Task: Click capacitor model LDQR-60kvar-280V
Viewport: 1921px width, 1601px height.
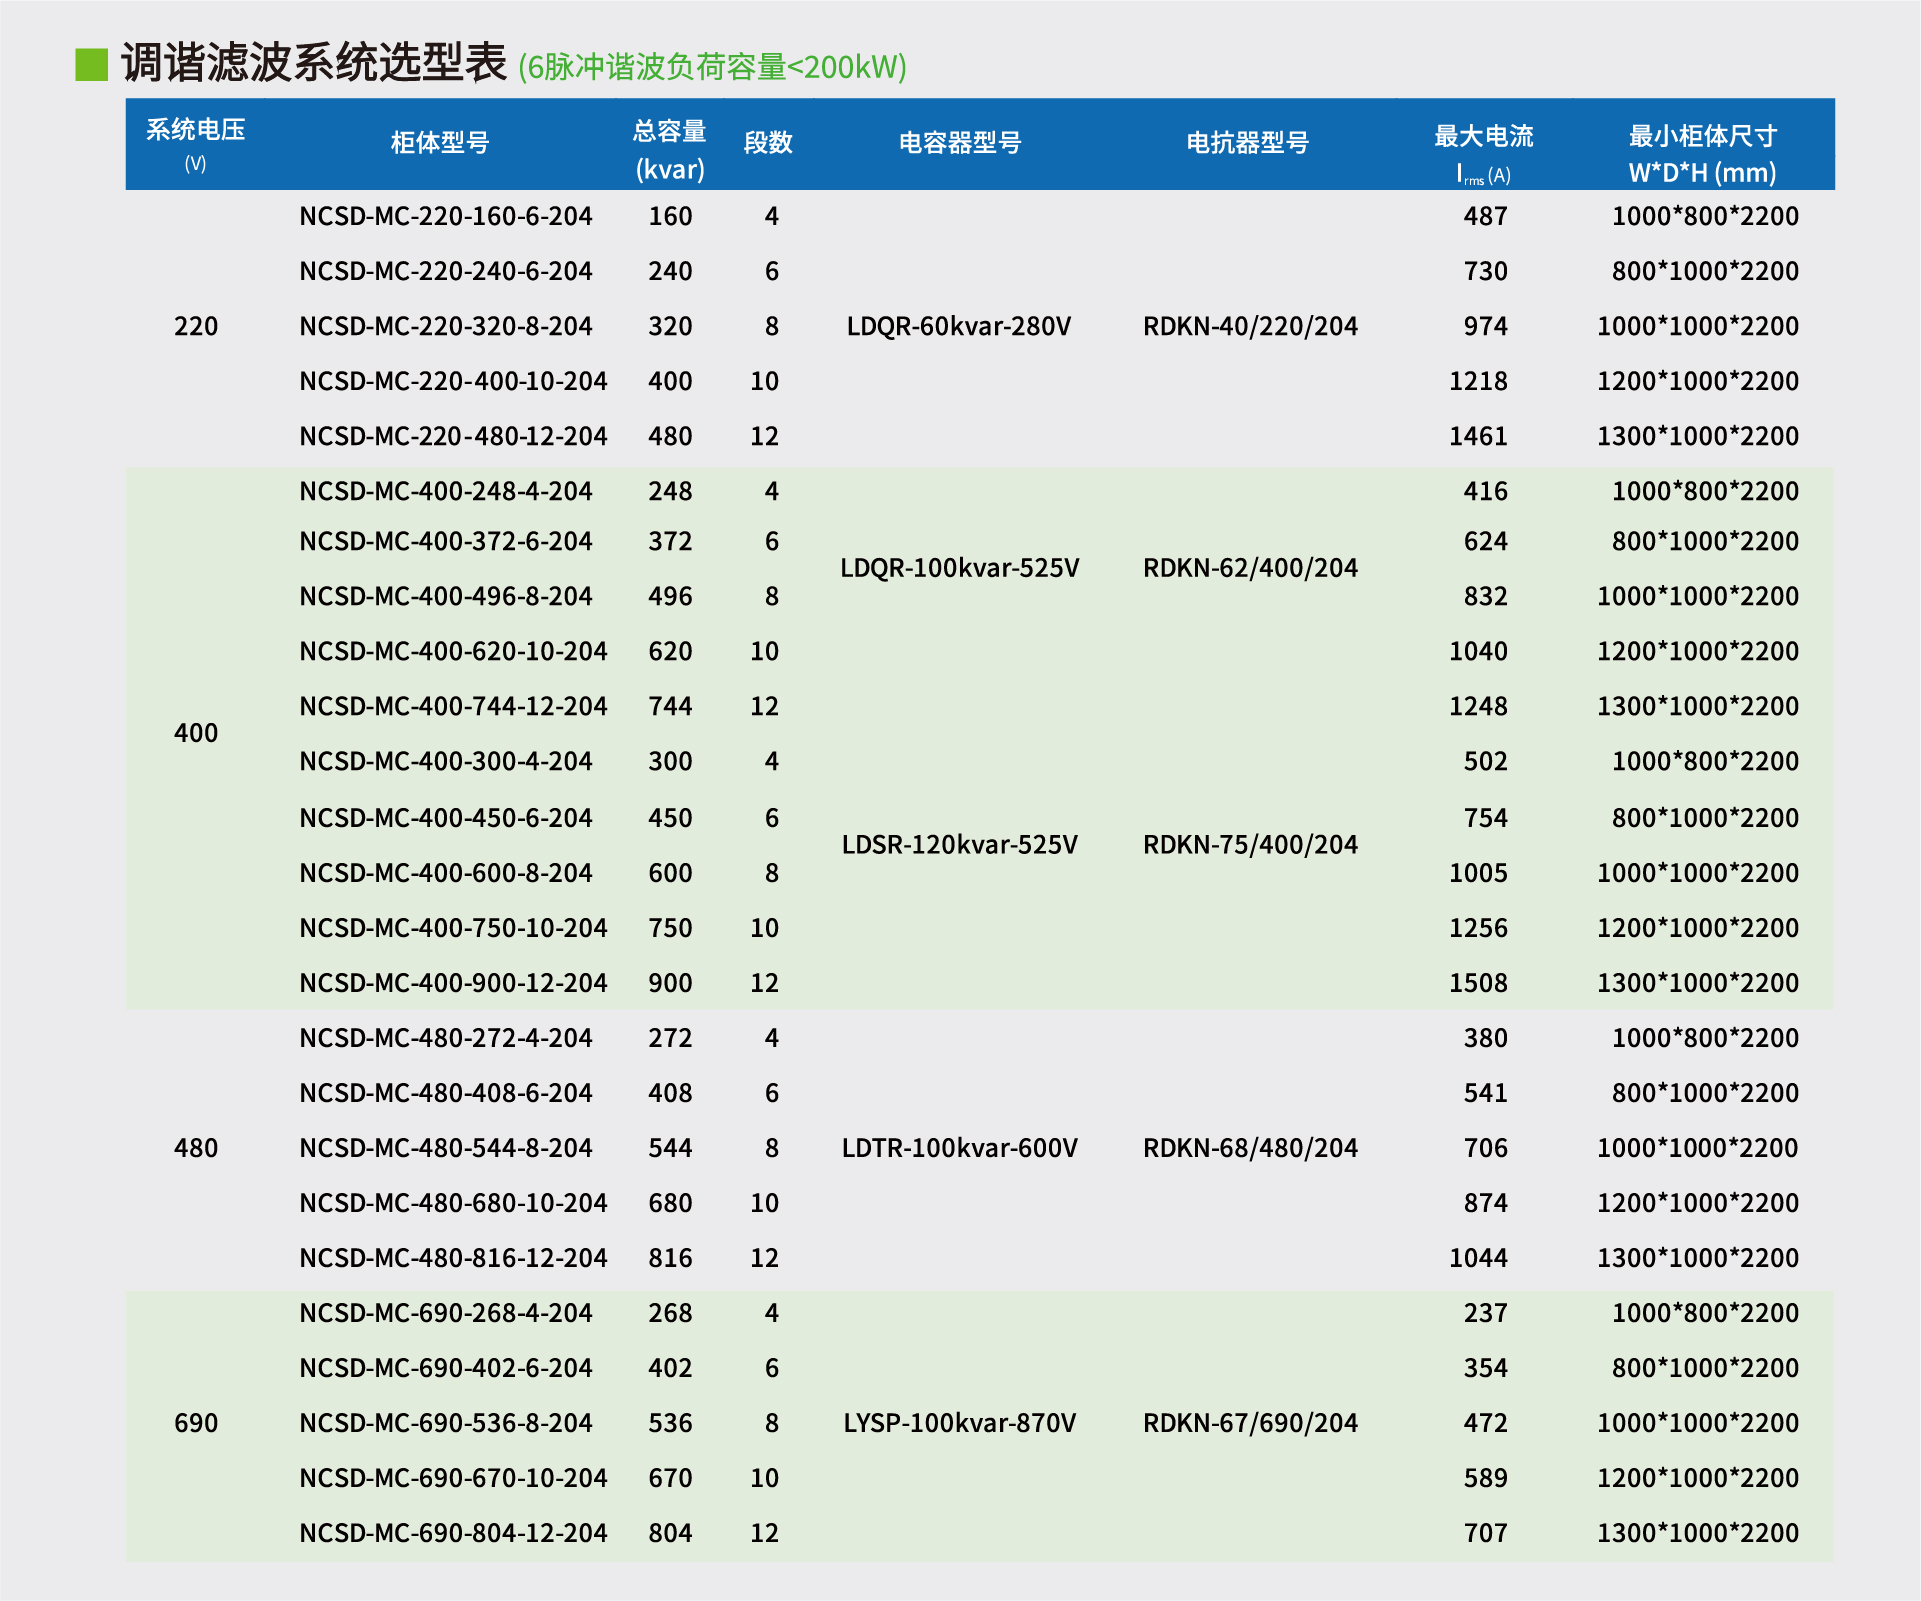Action: point(959,327)
